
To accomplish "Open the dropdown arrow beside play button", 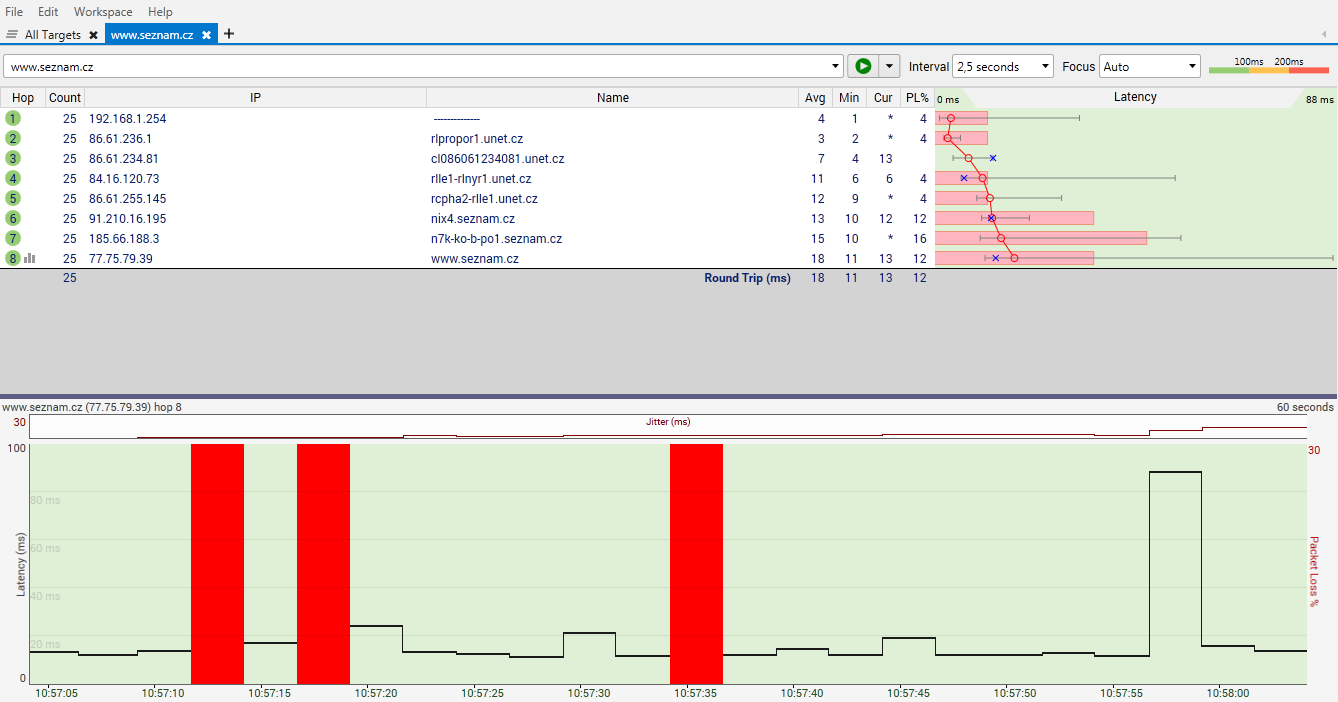I will click(888, 66).
